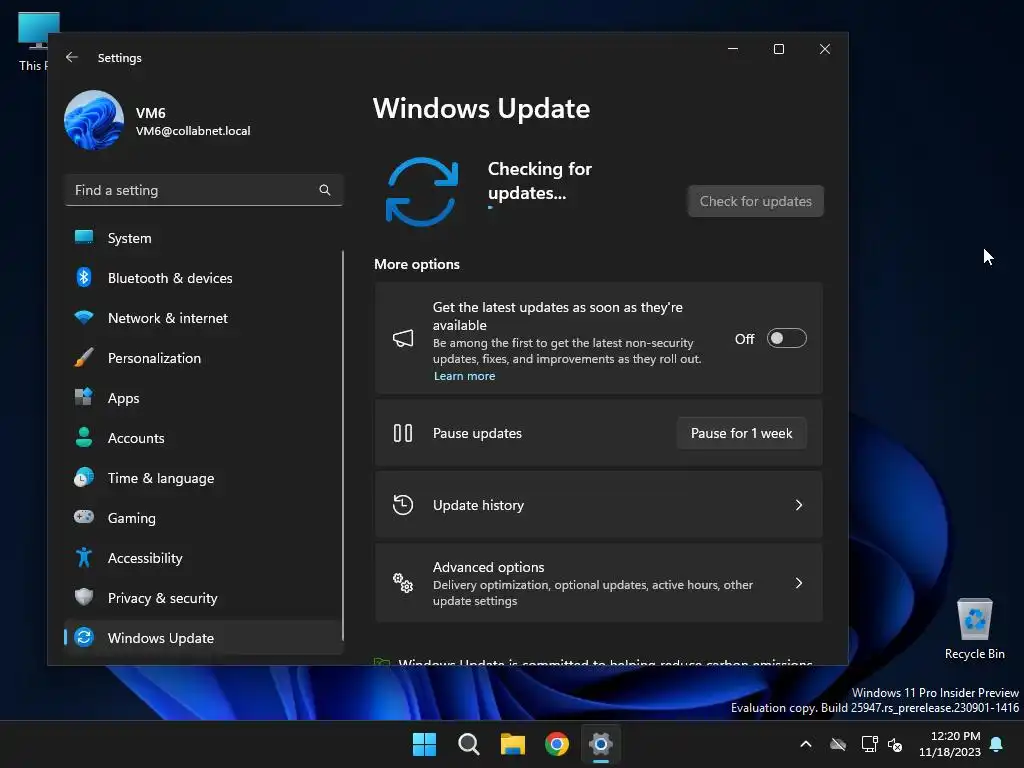Open Privacy & security category
This screenshot has width=1024, height=768.
coord(203,597)
